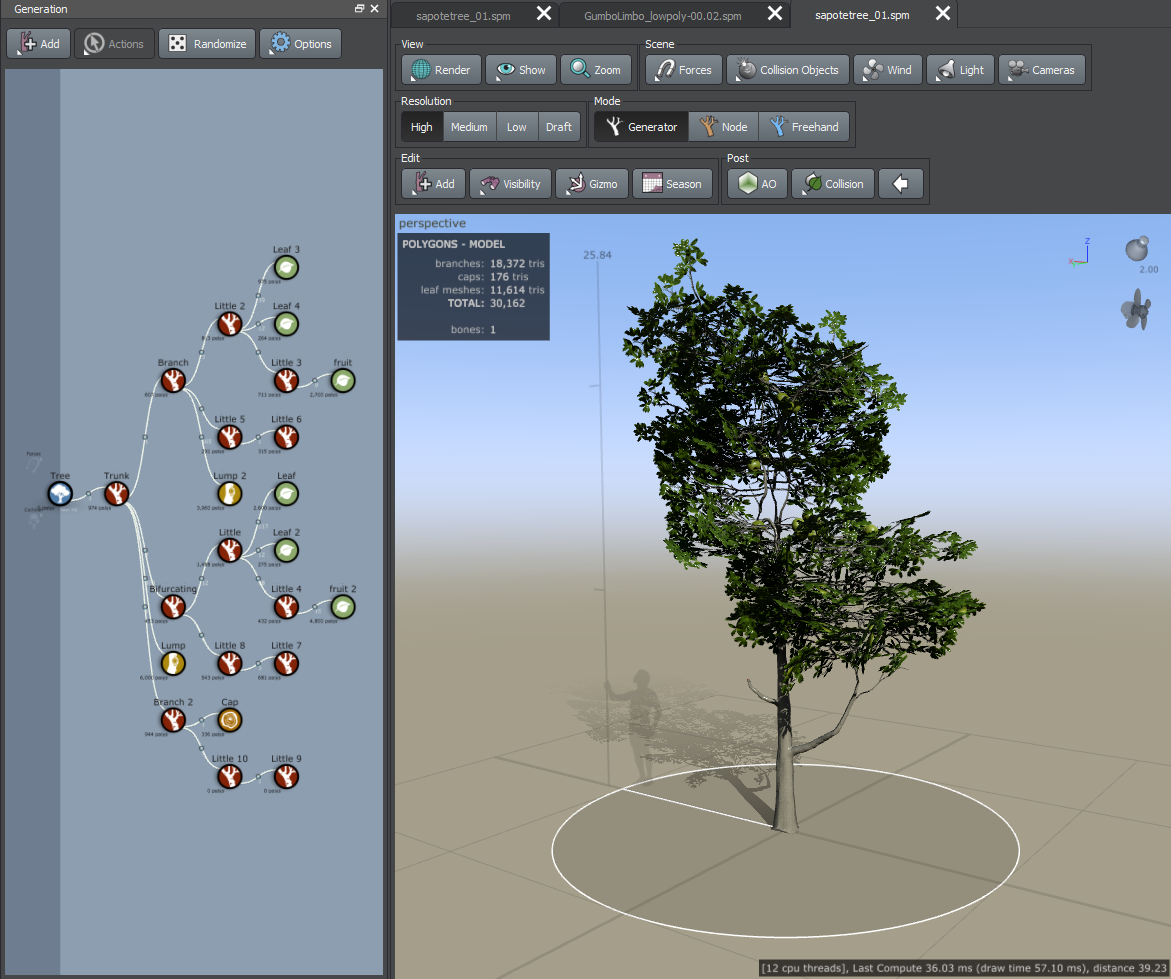This screenshot has height=979, width=1171.
Task: Click the Options button
Action: 300,43
